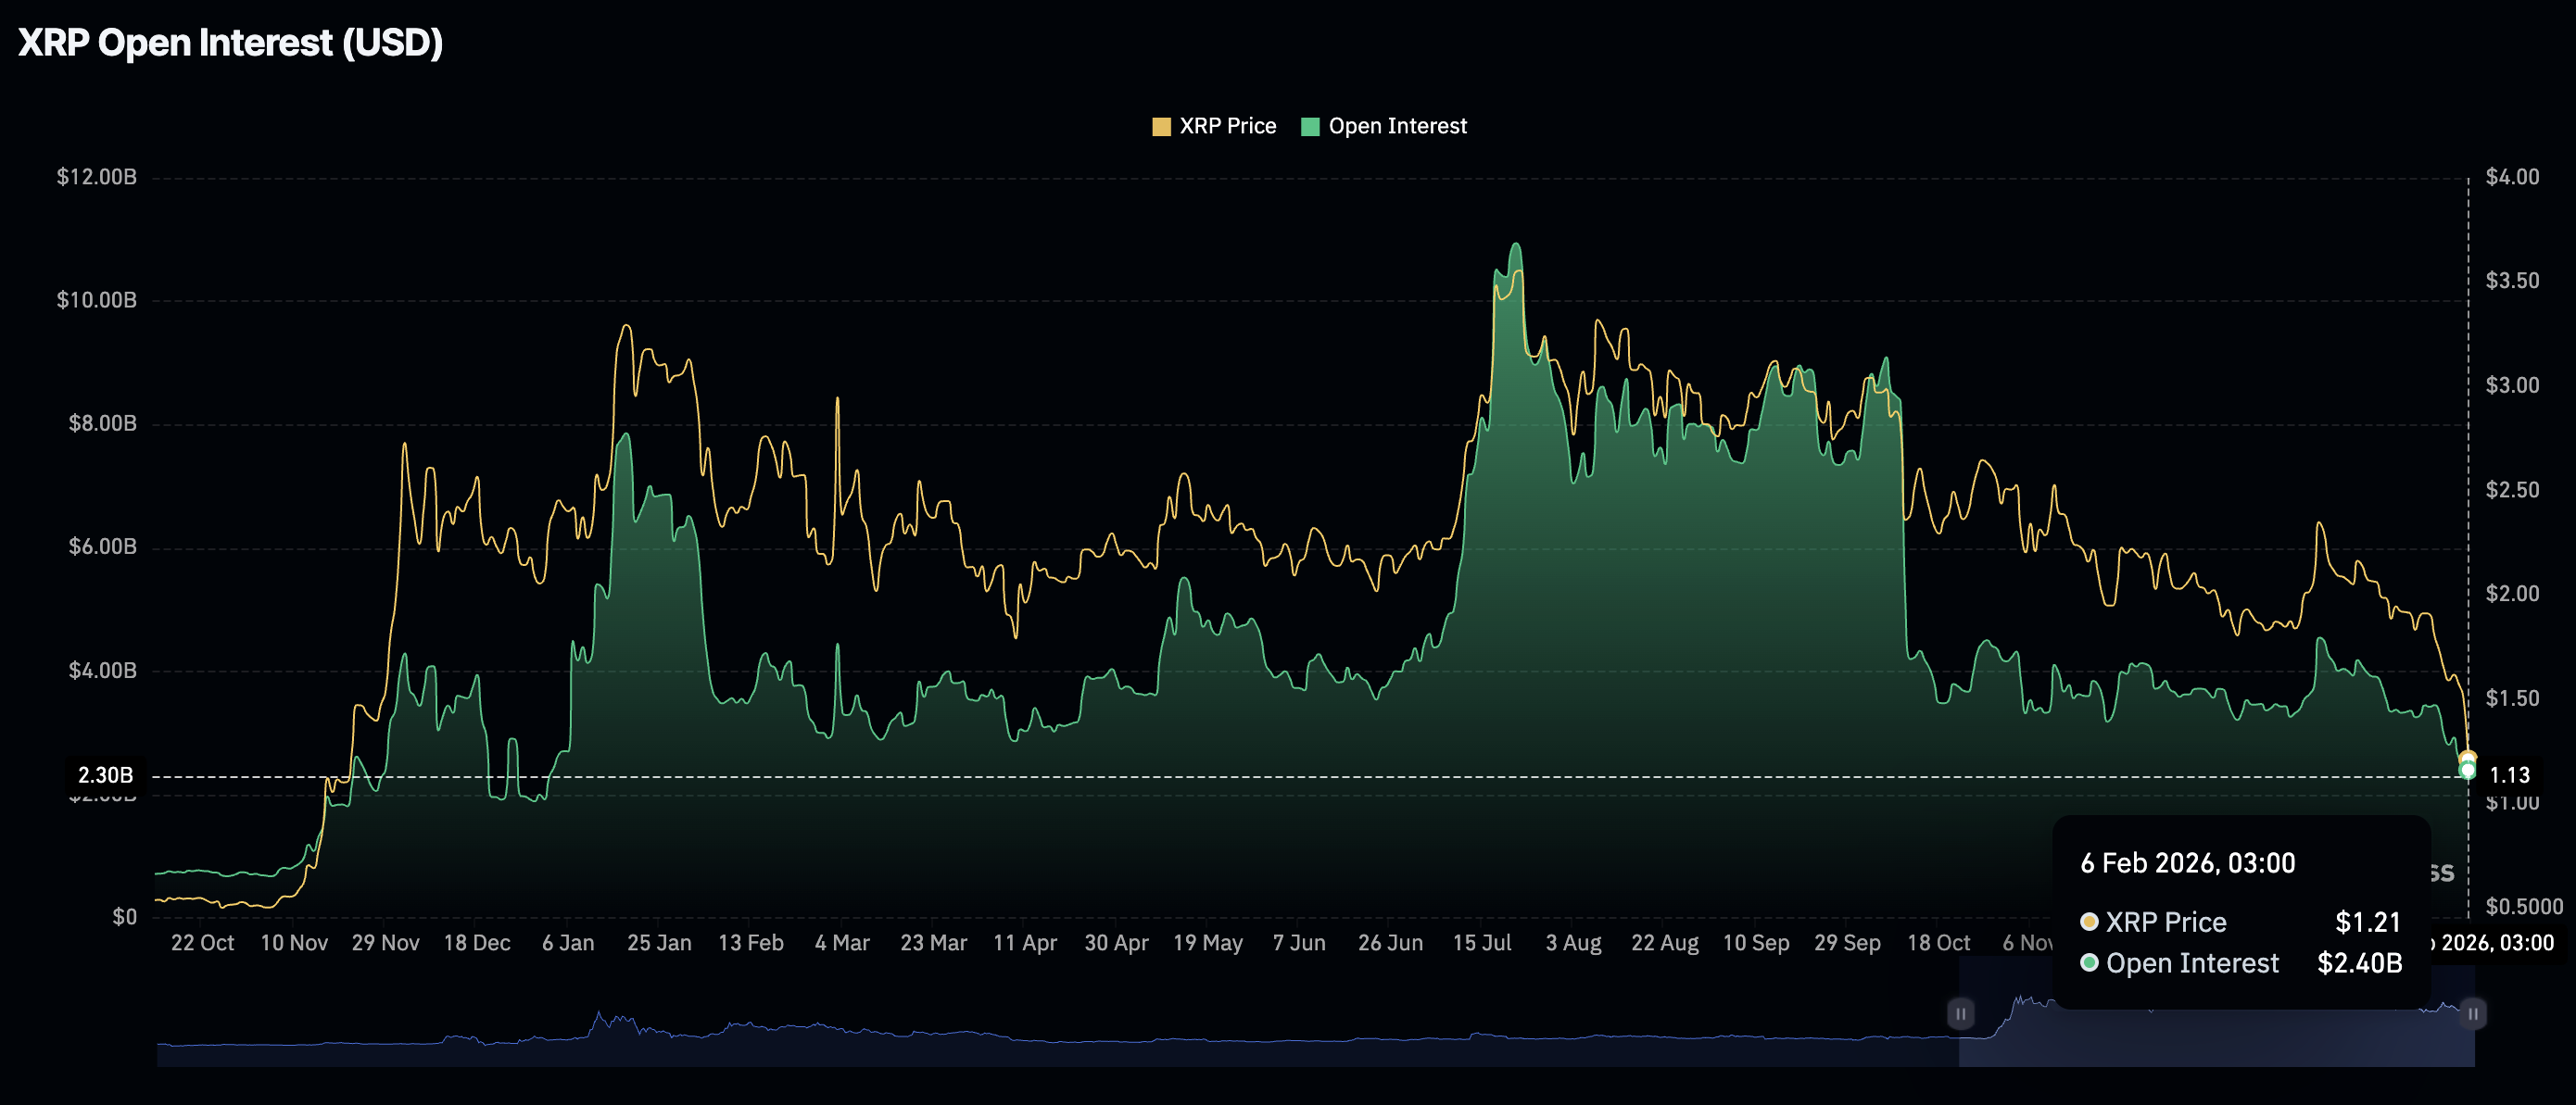2576x1105 pixels.
Task: Toggle the Open Interest series legend label
Action: click(x=1397, y=126)
